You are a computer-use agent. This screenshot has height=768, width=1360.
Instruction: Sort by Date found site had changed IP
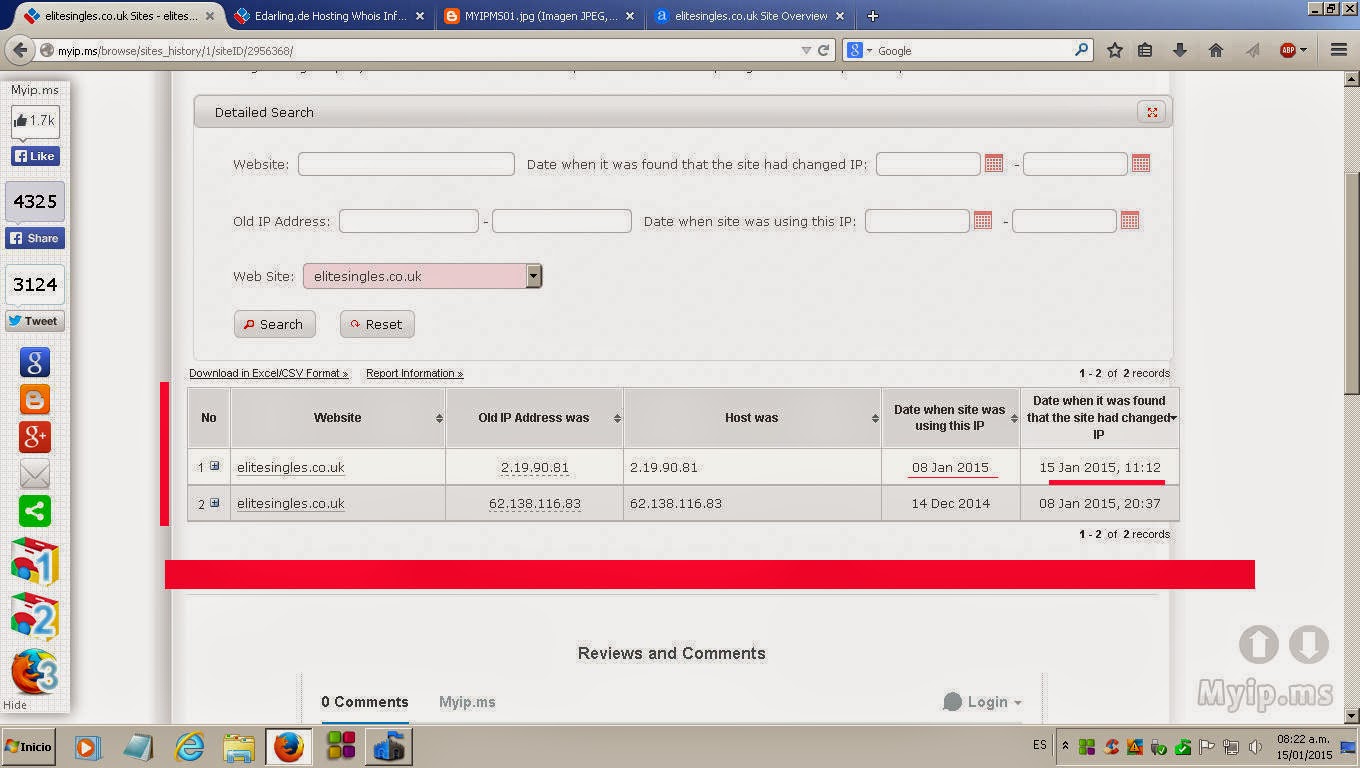[x=1100, y=418]
